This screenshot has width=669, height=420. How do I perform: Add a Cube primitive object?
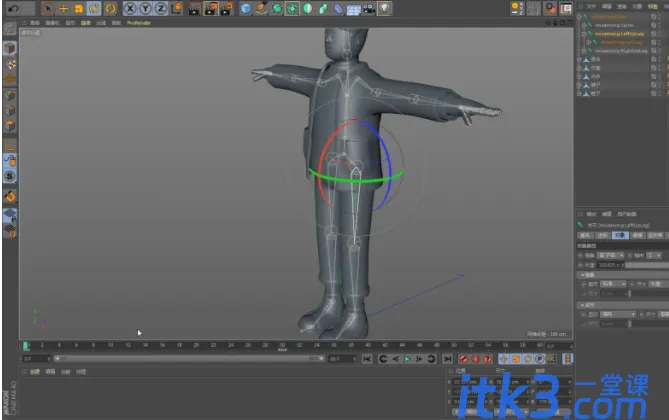click(246, 9)
